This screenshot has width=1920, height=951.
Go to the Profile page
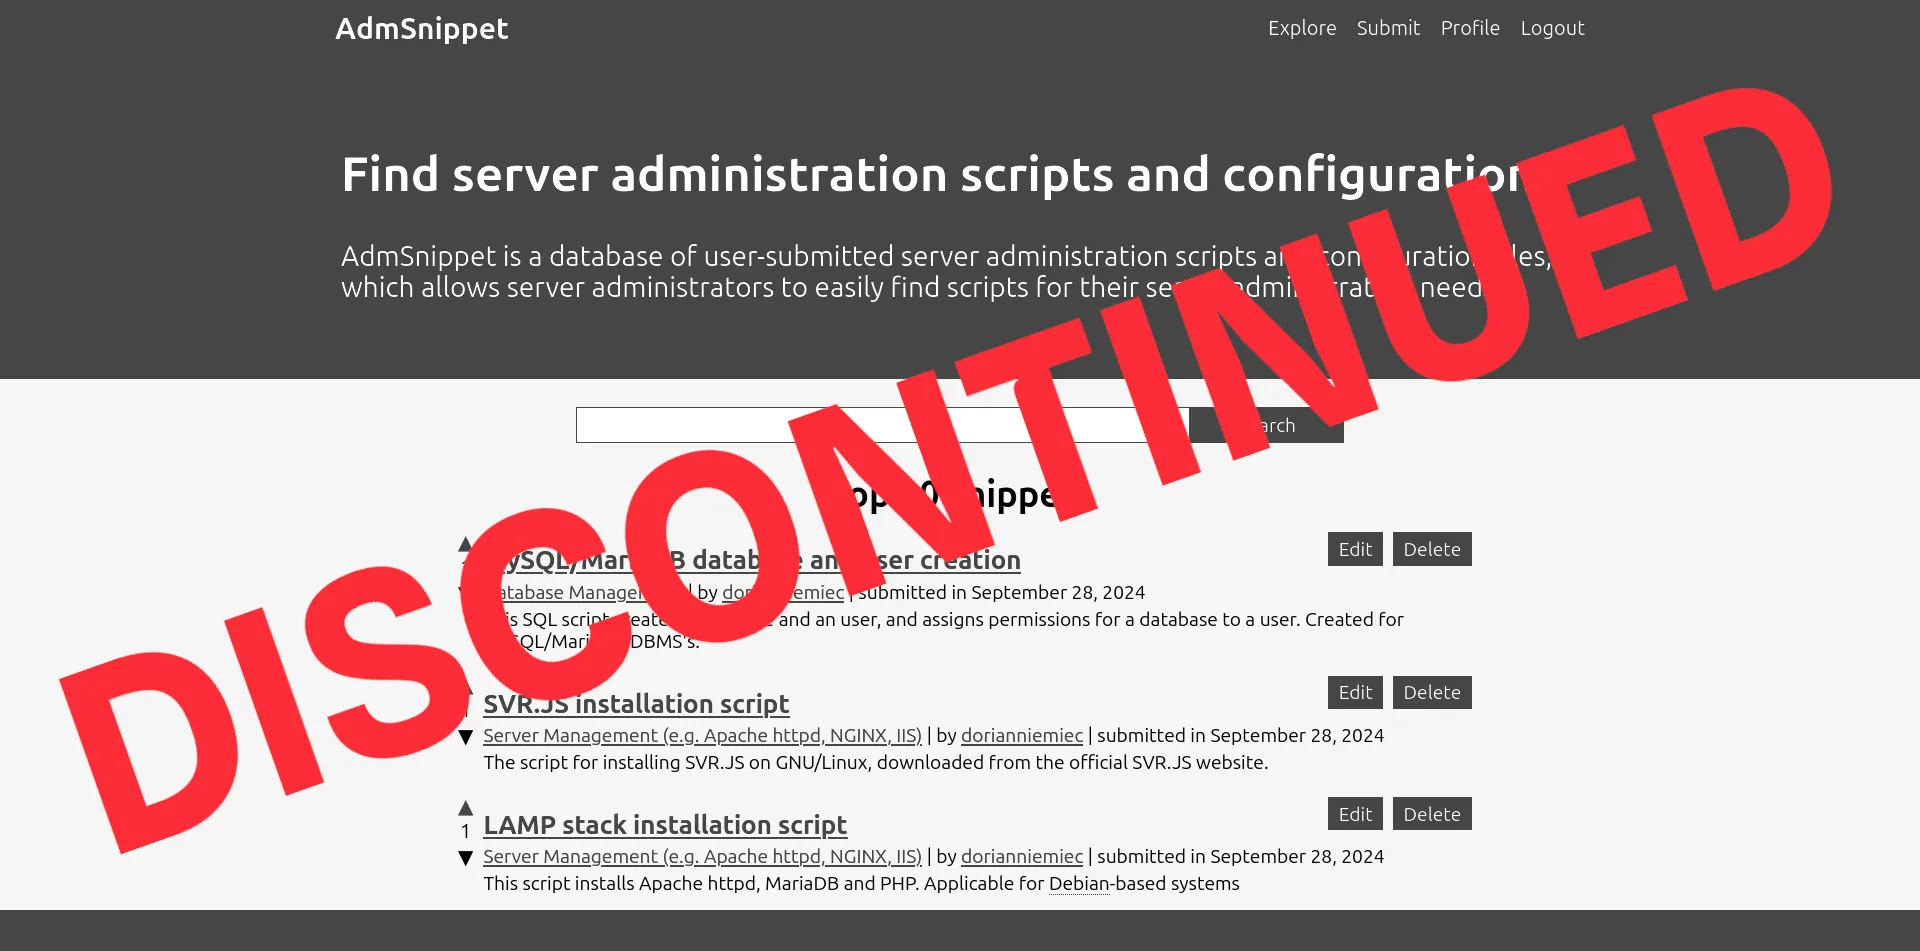point(1470,28)
